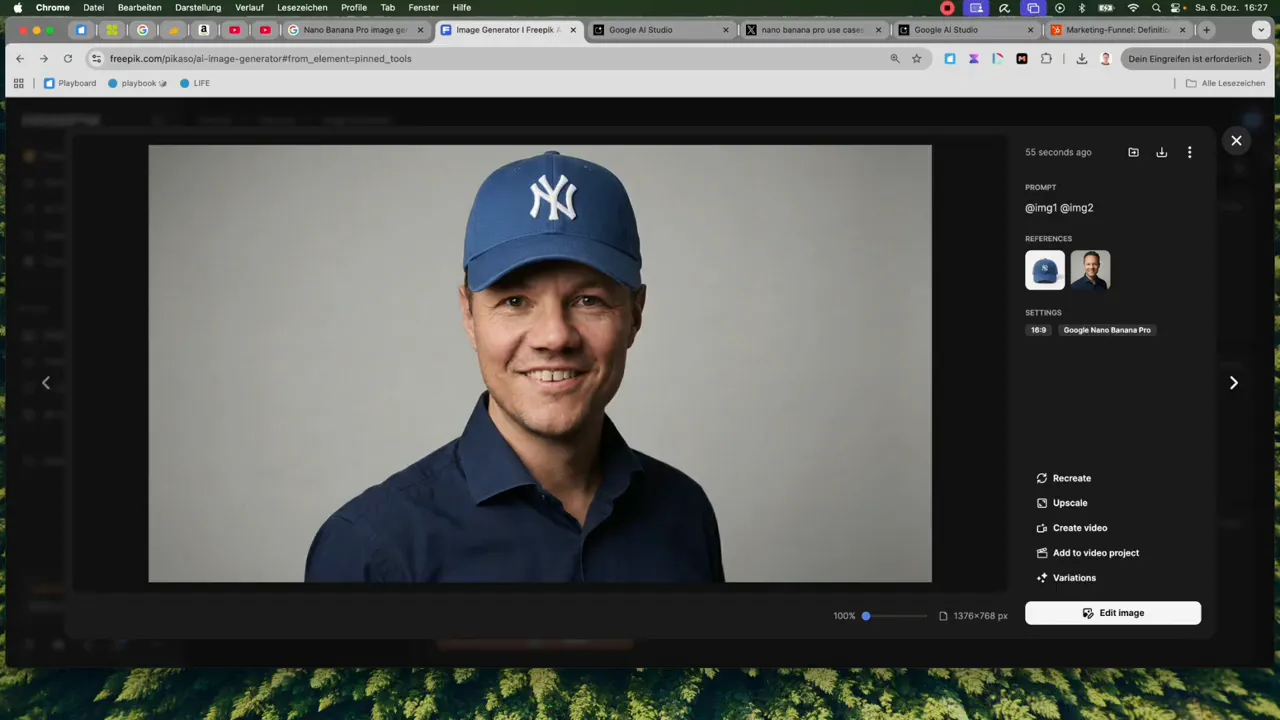The width and height of the screenshot is (1280, 720).
Task: Open the Darstellung menu
Action: pyautogui.click(x=198, y=7)
